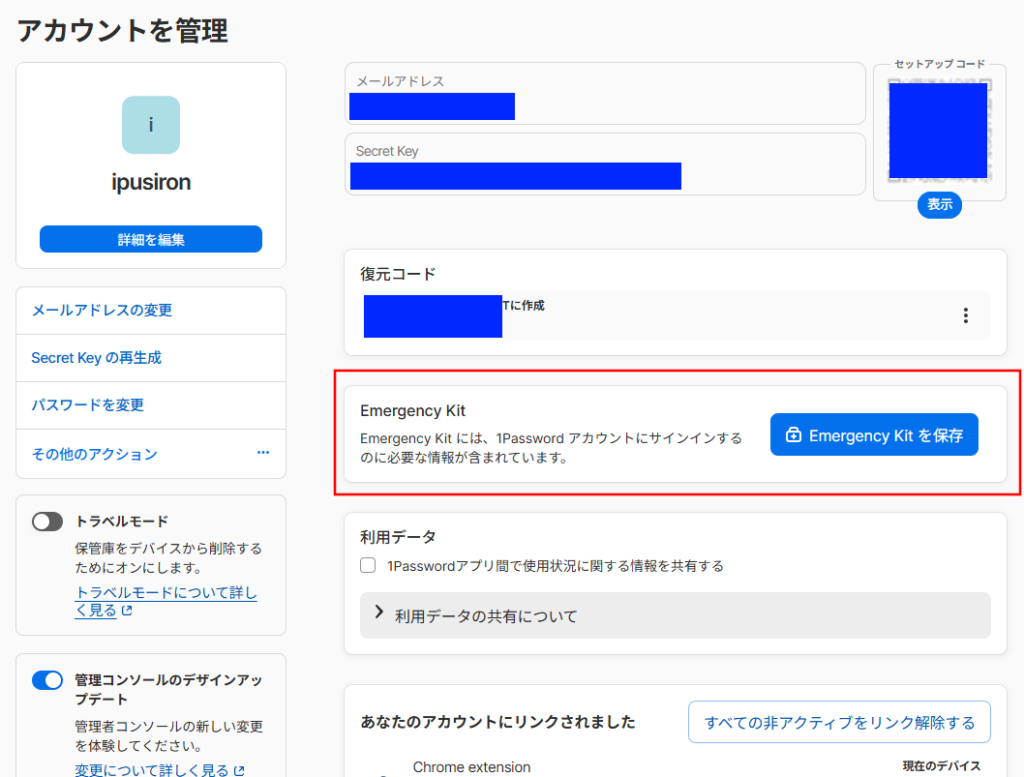The height and width of the screenshot is (777, 1024).
Task: Click the ipusiron account name
Action: [x=151, y=182]
